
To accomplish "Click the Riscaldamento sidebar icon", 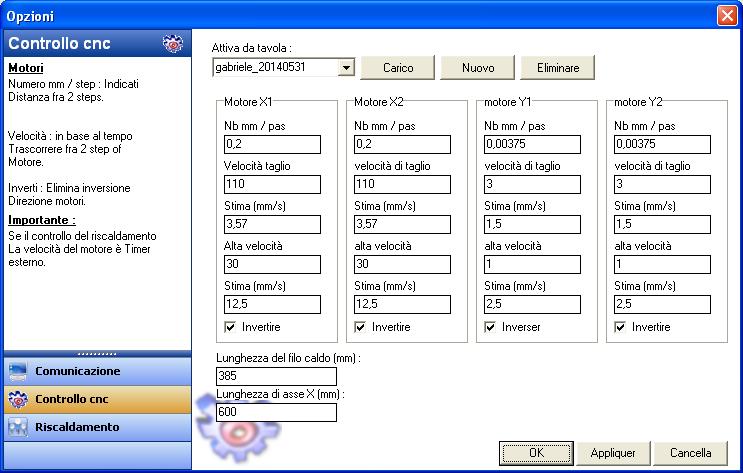I will click(17, 427).
